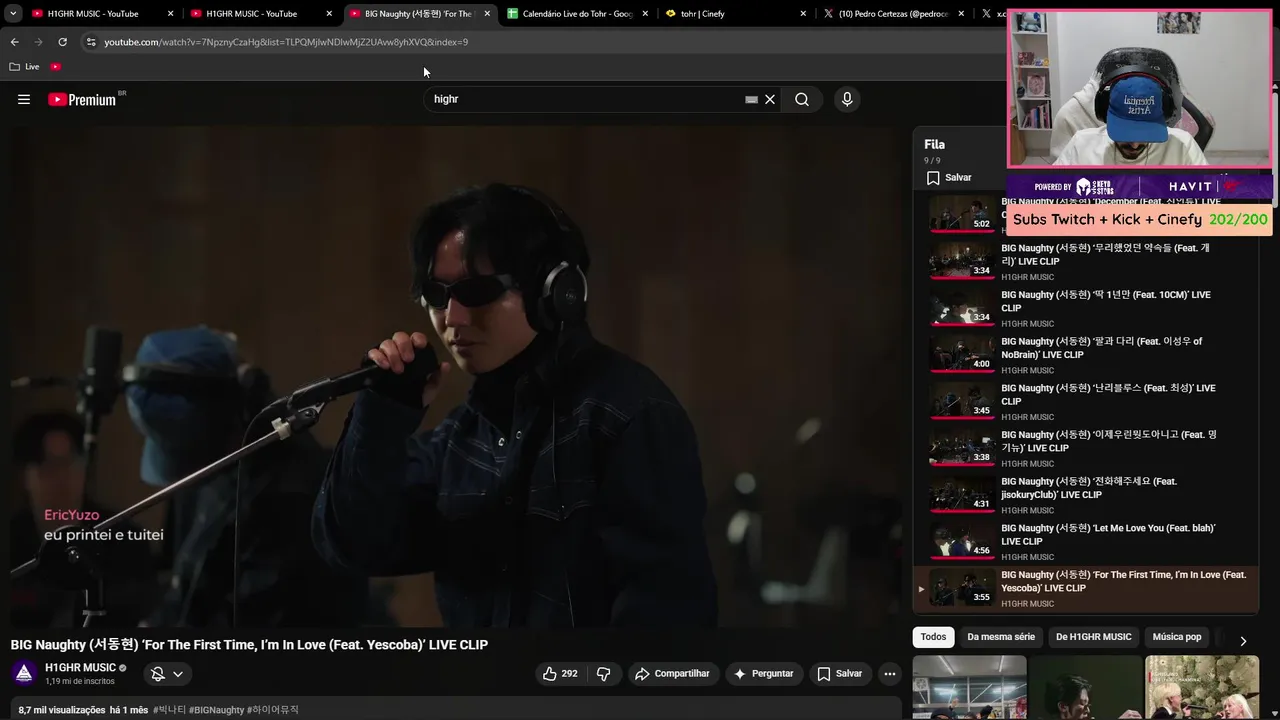Start voice search with microphone icon
This screenshot has width=1280, height=720.
(x=847, y=99)
